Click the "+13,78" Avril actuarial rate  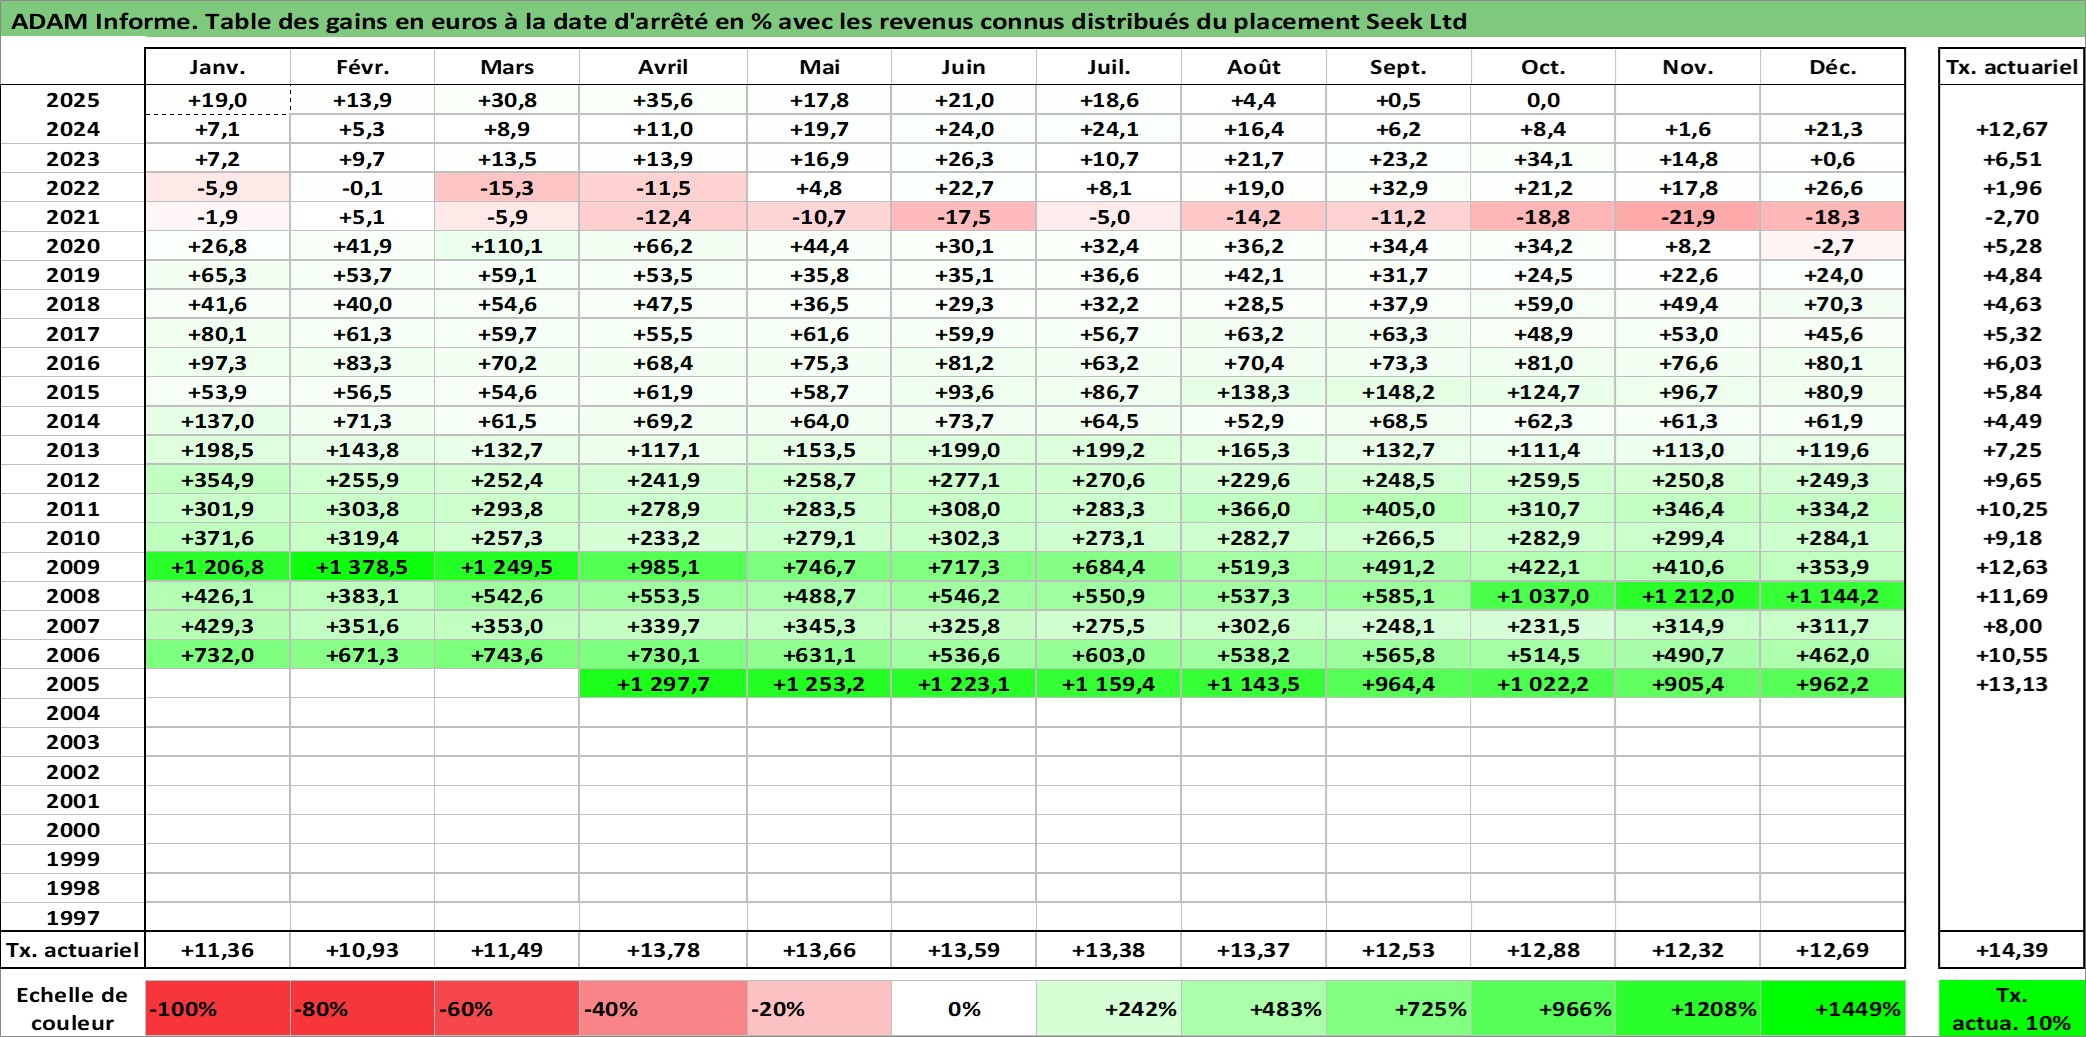pyautogui.click(x=663, y=950)
